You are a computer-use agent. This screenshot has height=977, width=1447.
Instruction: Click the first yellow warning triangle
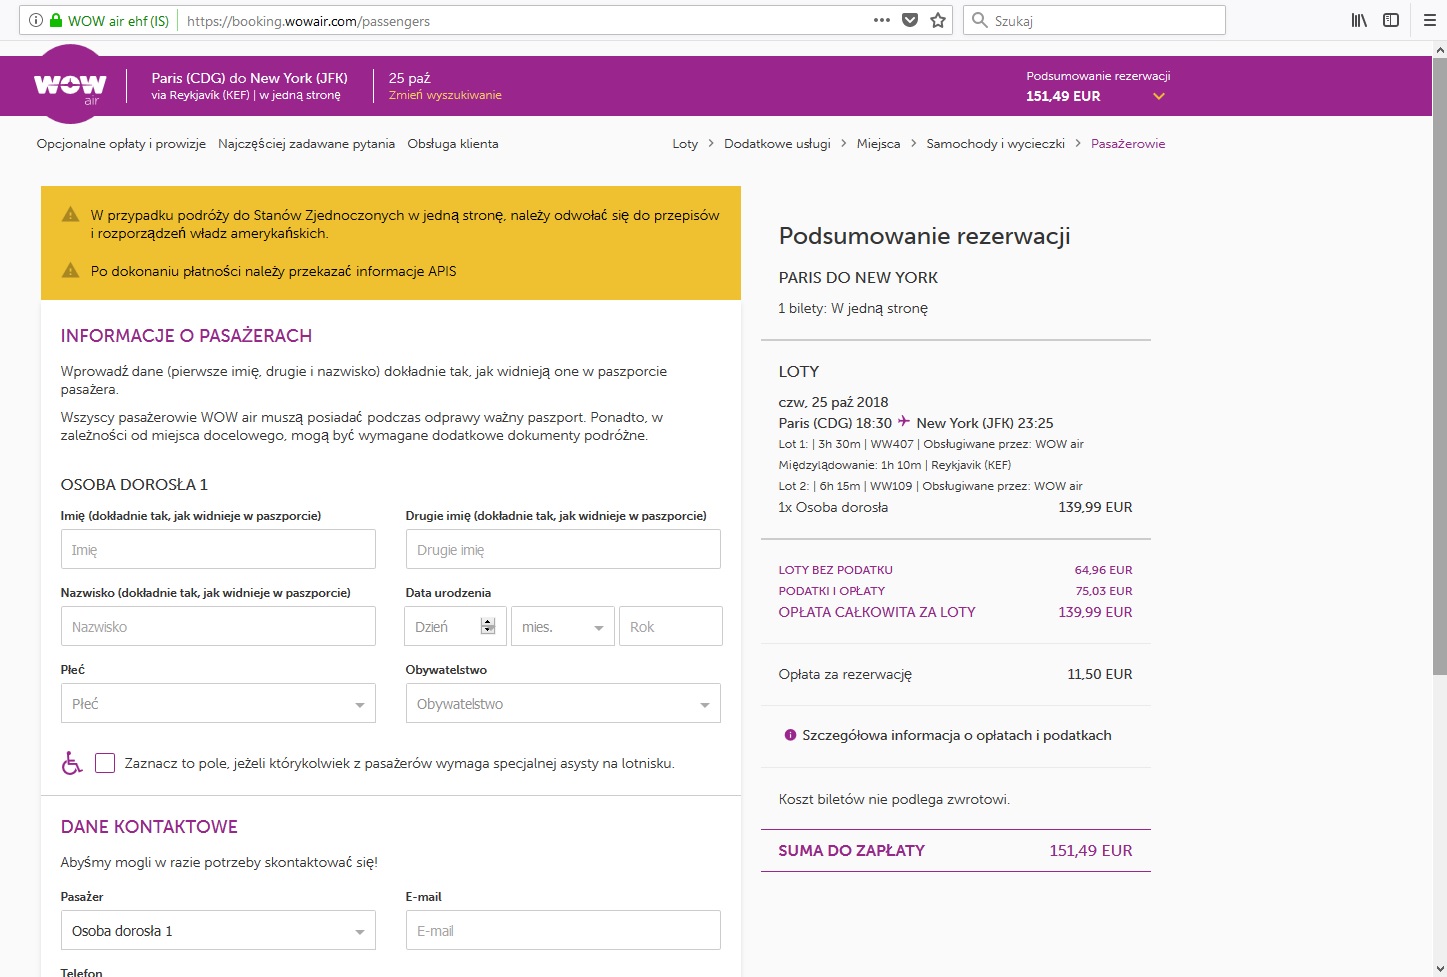(70, 214)
